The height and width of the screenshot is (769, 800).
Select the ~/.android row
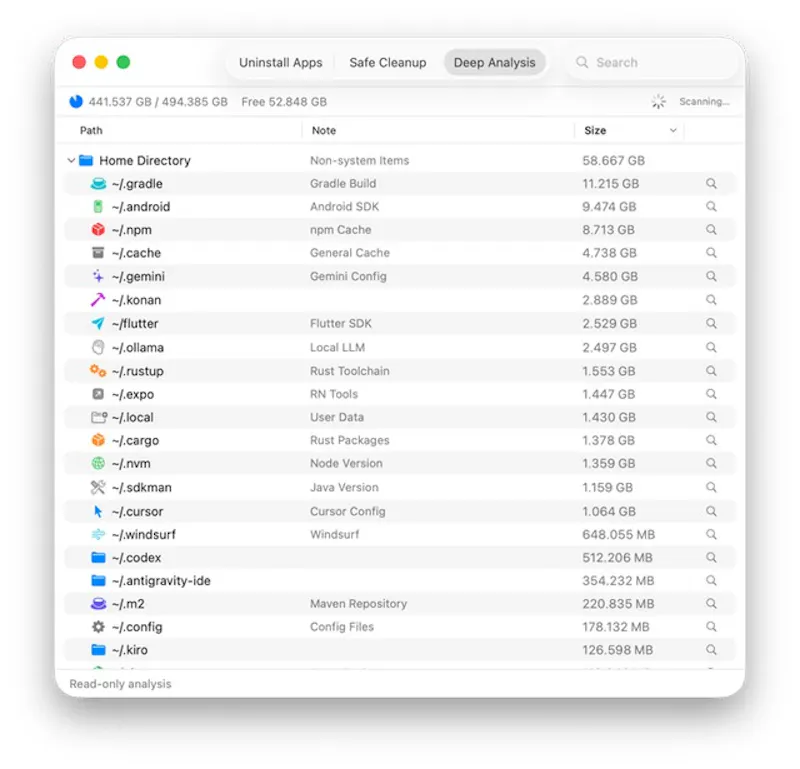400,207
